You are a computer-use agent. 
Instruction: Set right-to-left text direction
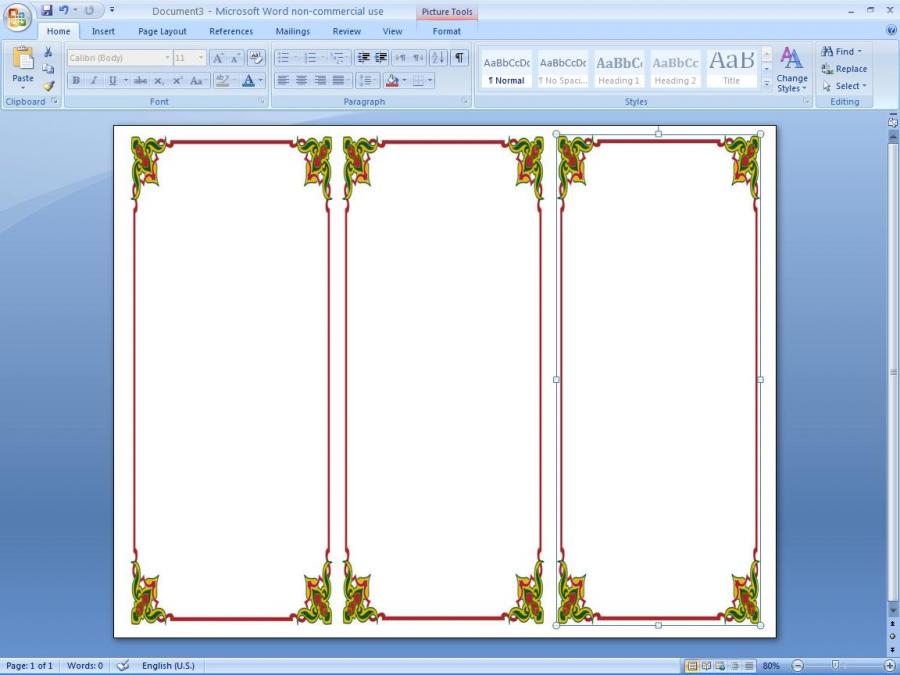418,57
